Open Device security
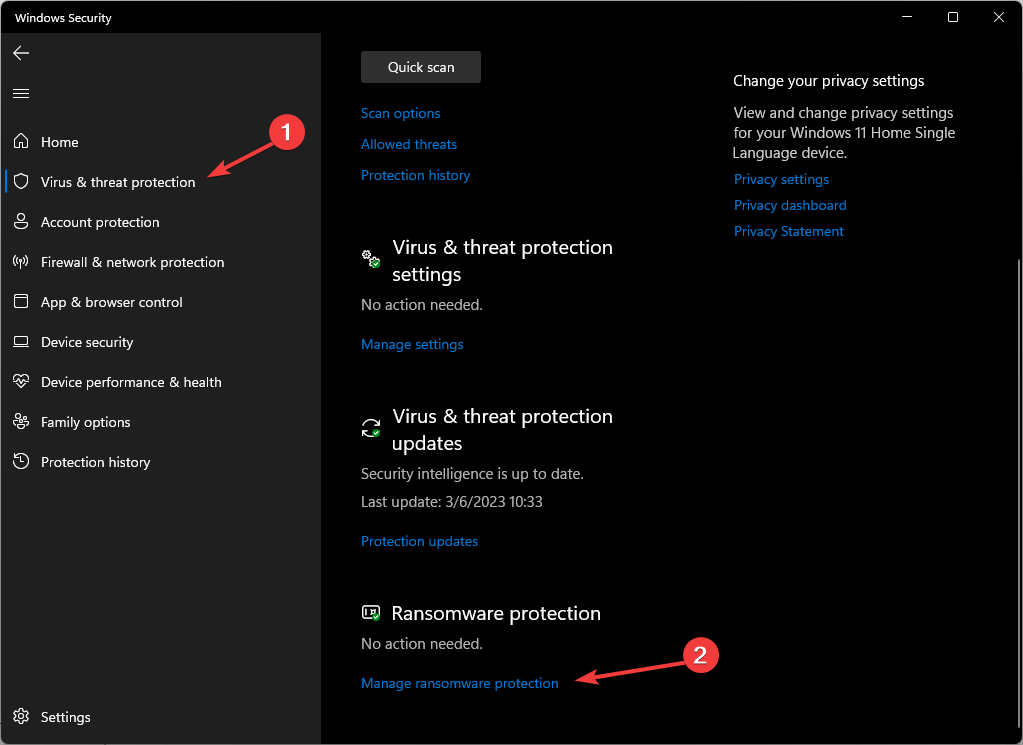1023x745 pixels. click(x=86, y=341)
